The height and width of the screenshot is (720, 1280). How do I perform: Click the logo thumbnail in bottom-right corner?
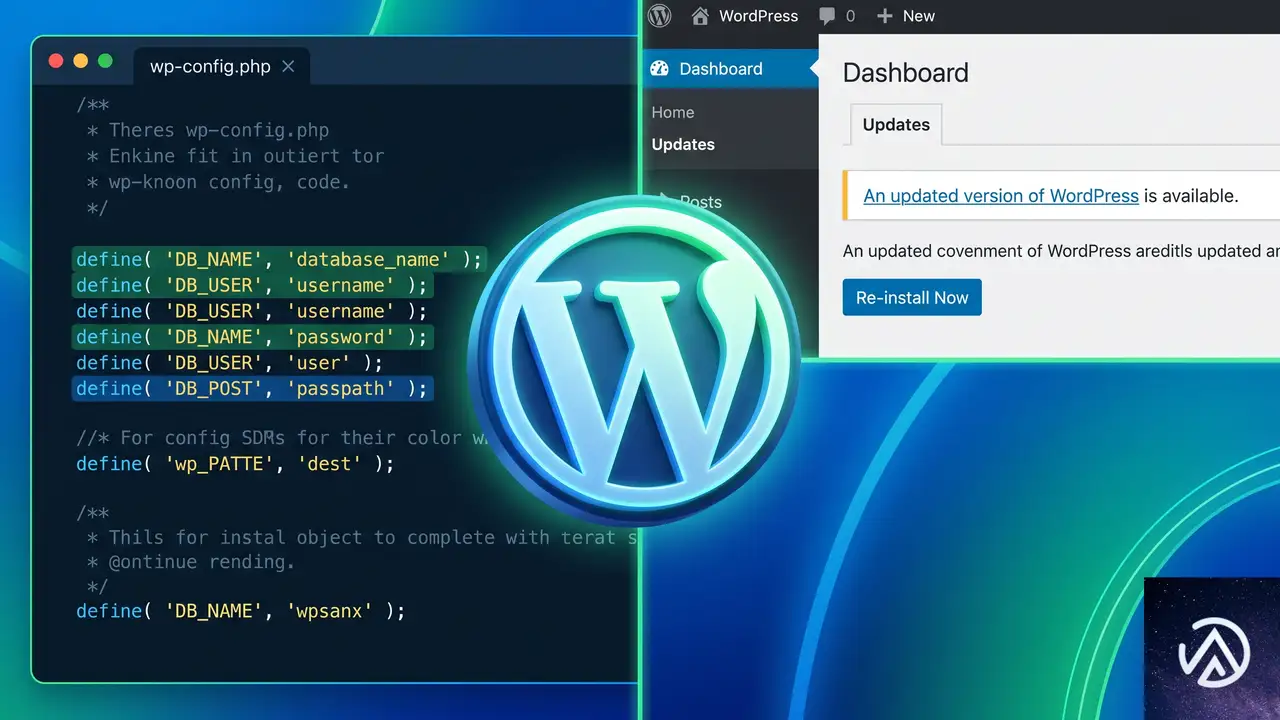pyautogui.click(x=1213, y=648)
